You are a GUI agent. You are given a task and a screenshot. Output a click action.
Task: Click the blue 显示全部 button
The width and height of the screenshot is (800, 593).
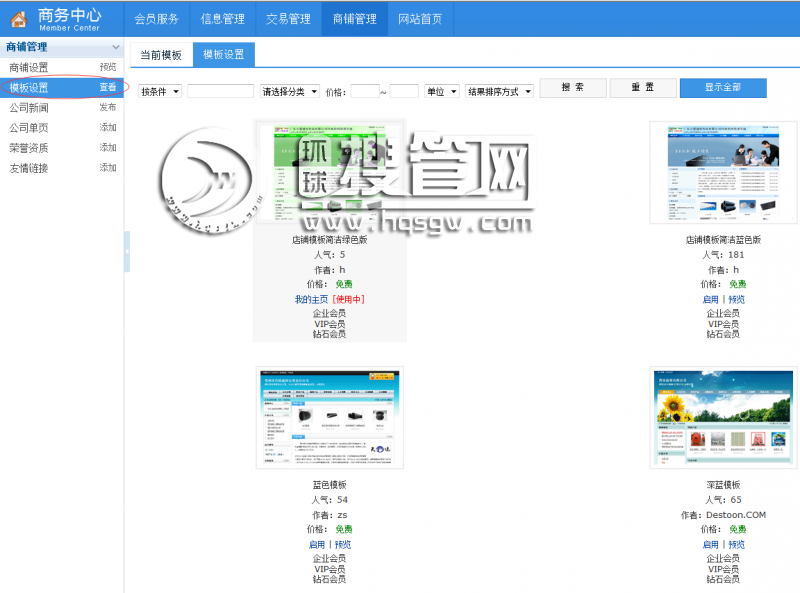pyautogui.click(x=723, y=88)
